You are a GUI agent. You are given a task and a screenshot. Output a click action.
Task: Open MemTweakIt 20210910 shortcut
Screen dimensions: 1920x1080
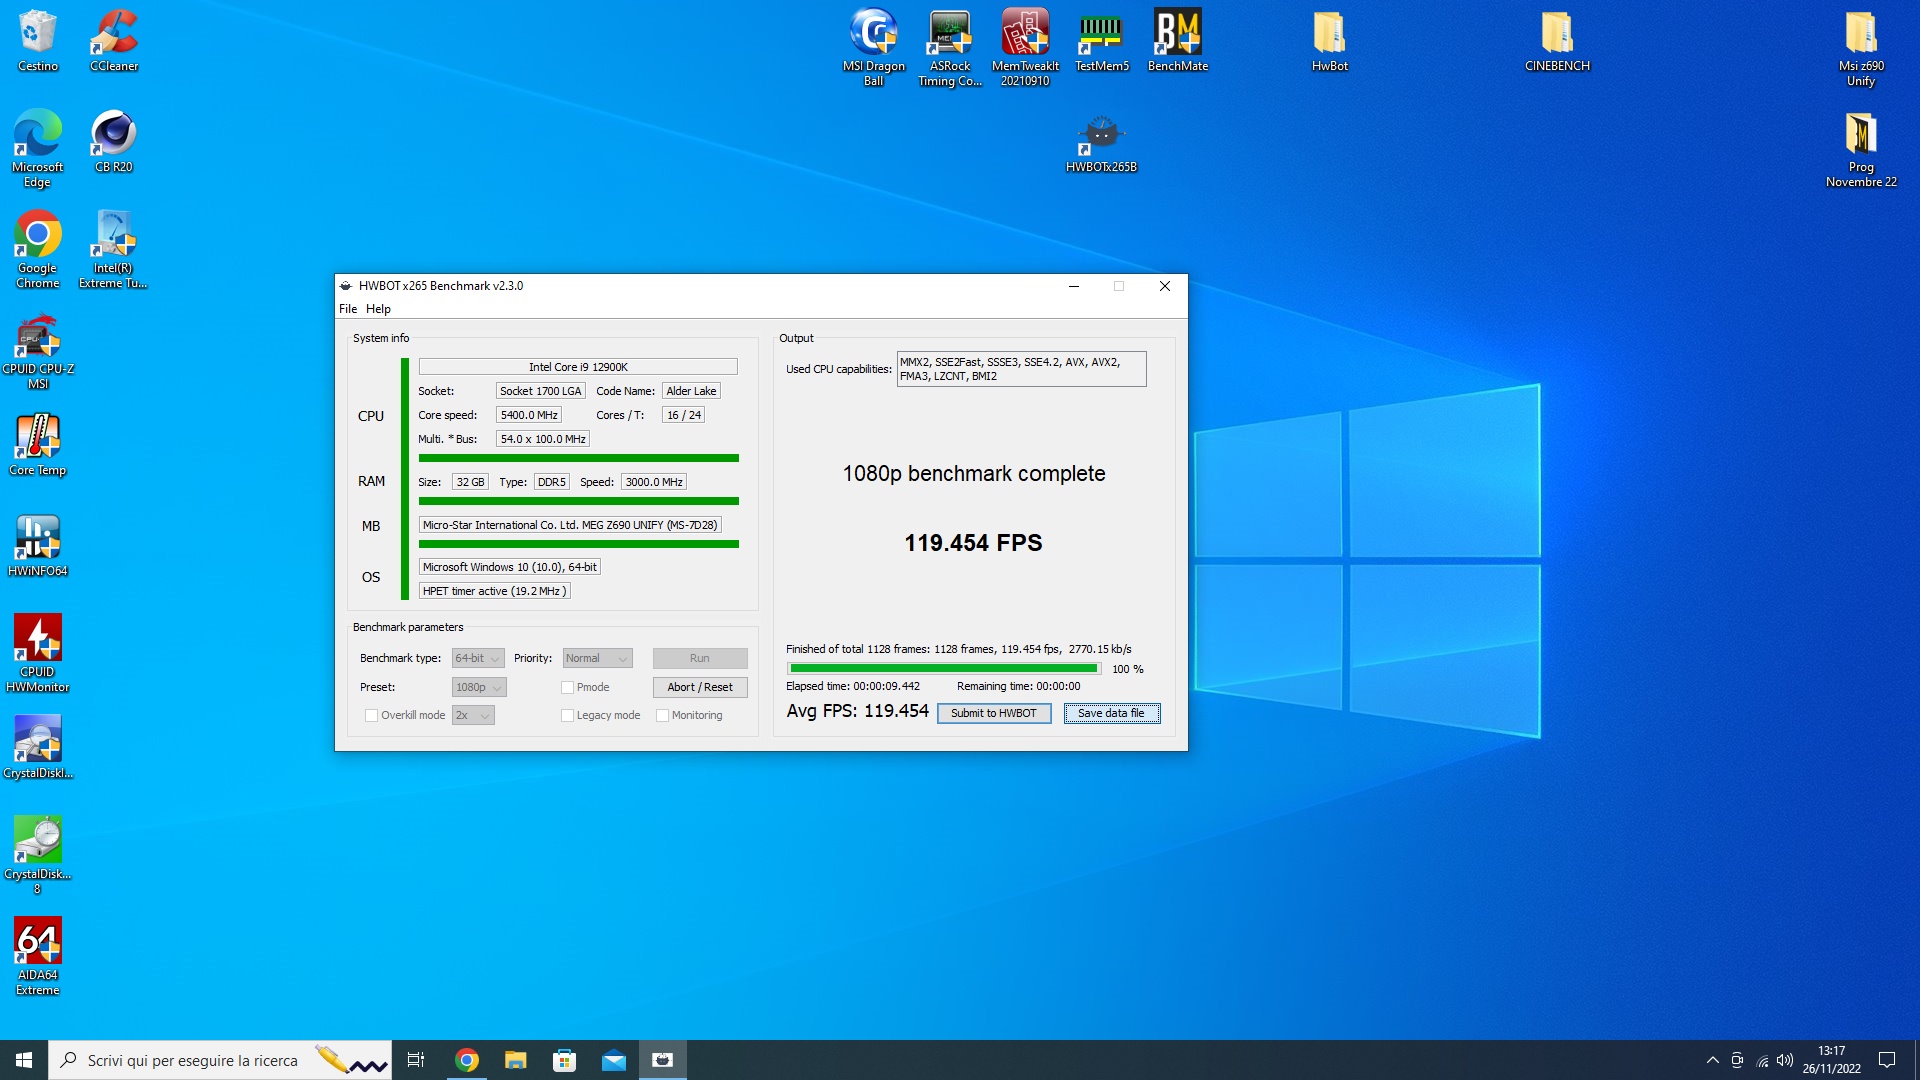[1026, 47]
